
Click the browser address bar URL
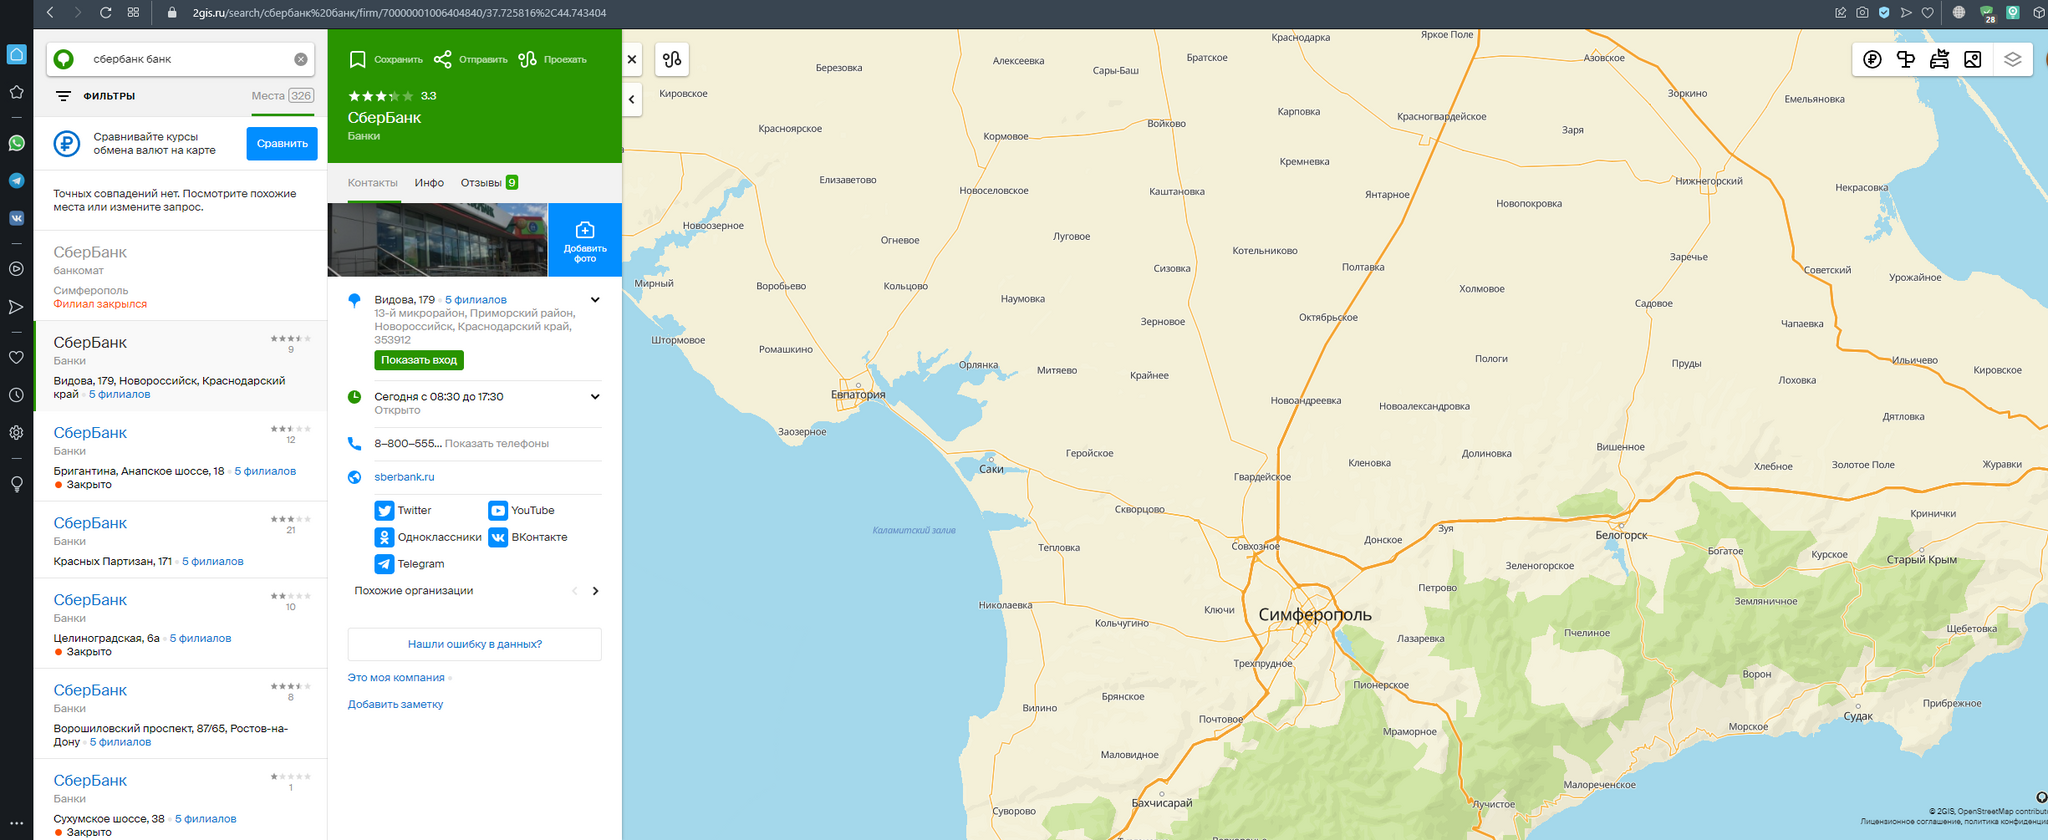click(399, 13)
